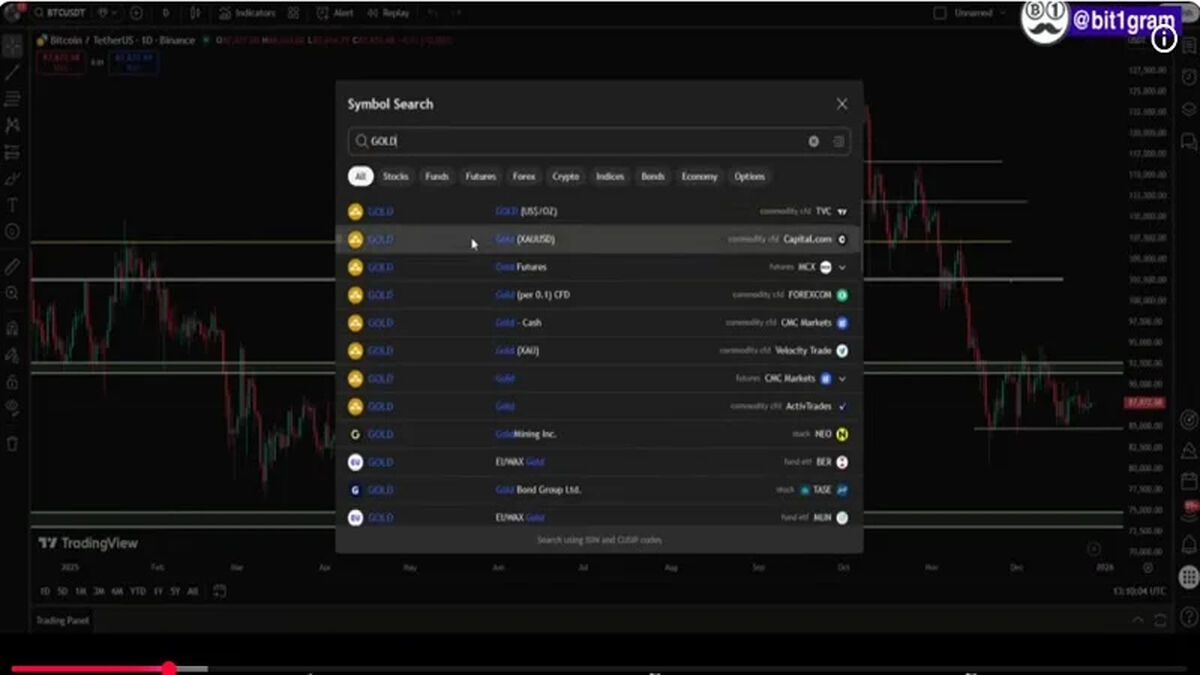Image resolution: width=1200 pixels, height=675 pixels.
Task: Expand the CMC Markets futures Gold chevron
Action: 842,379
